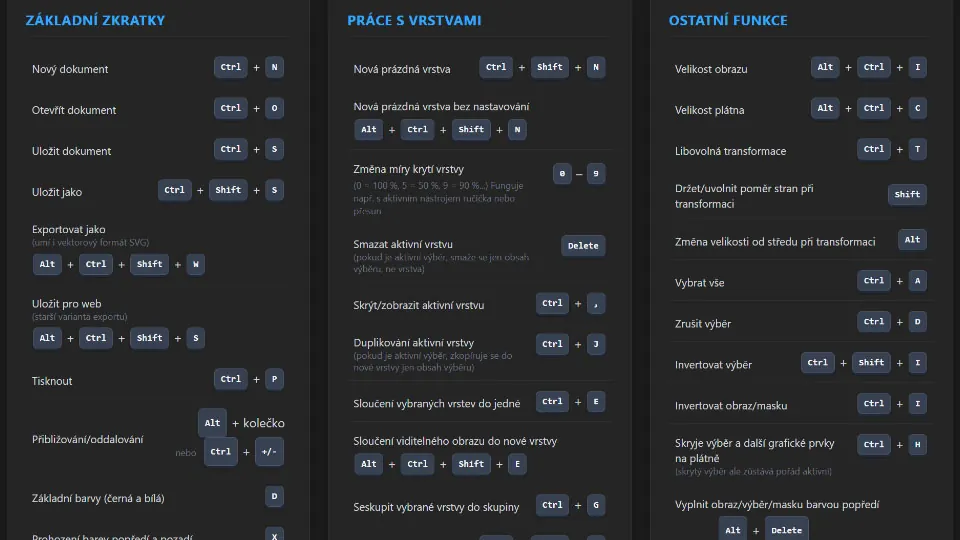This screenshot has width=960, height=540.
Task: Click the J key beside Duplikování aktivní vrstvy
Action: pyautogui.click(x=596, y=345)
